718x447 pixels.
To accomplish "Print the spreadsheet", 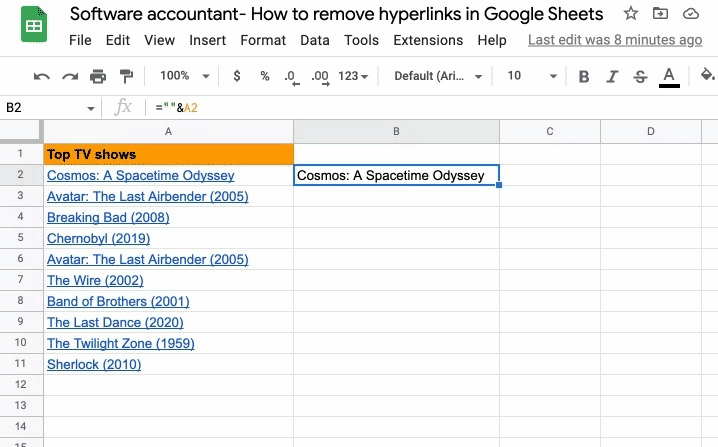I will 98,76.
